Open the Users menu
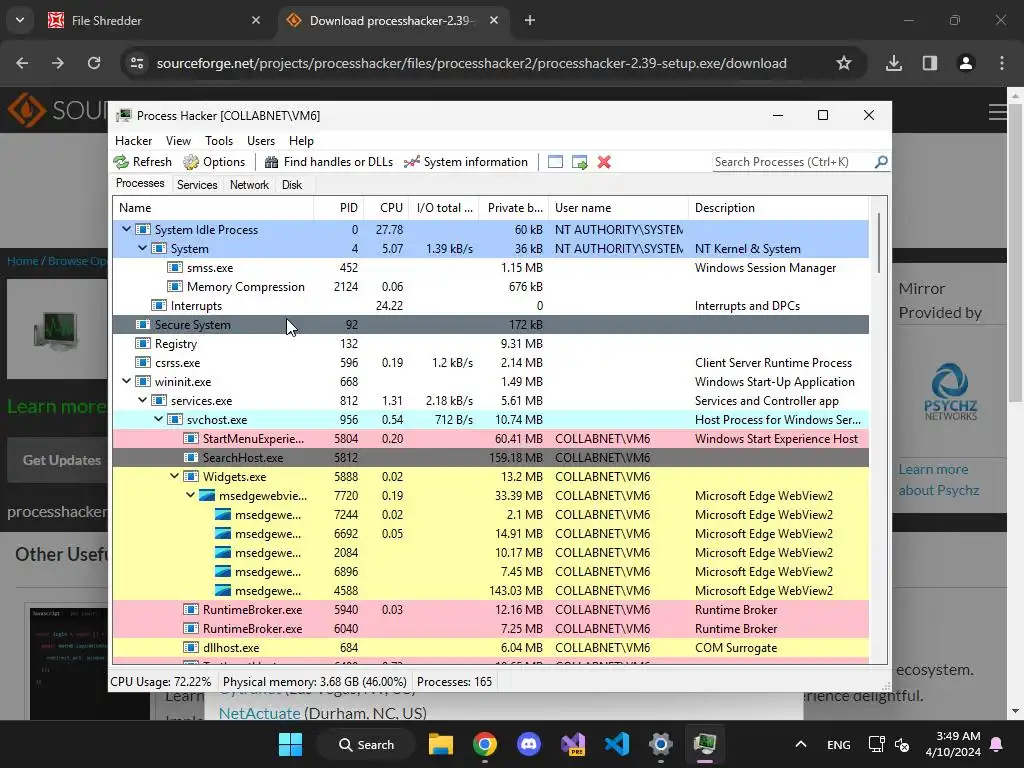1024x768 pixels. [261, 141]
